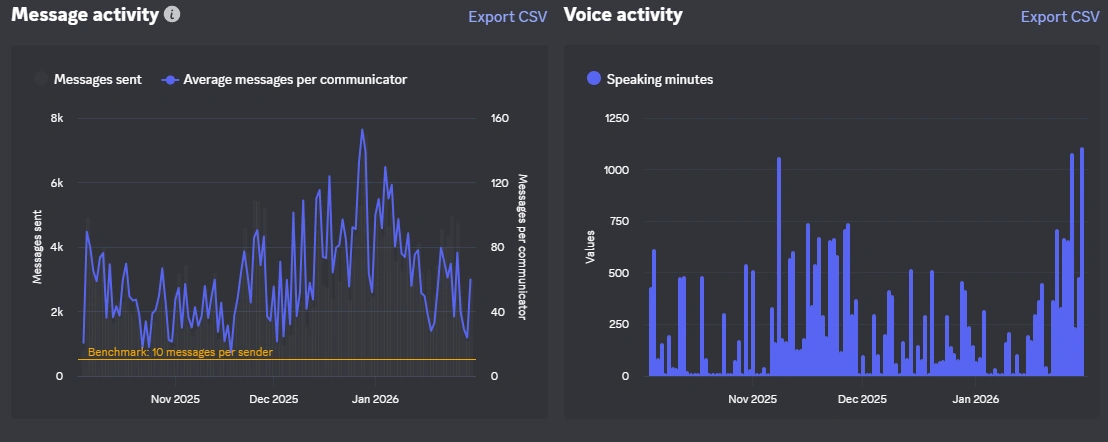Viewport: 1108px width, 442px height.
Task: Click the Message activity heading
Action: point(85,14)
